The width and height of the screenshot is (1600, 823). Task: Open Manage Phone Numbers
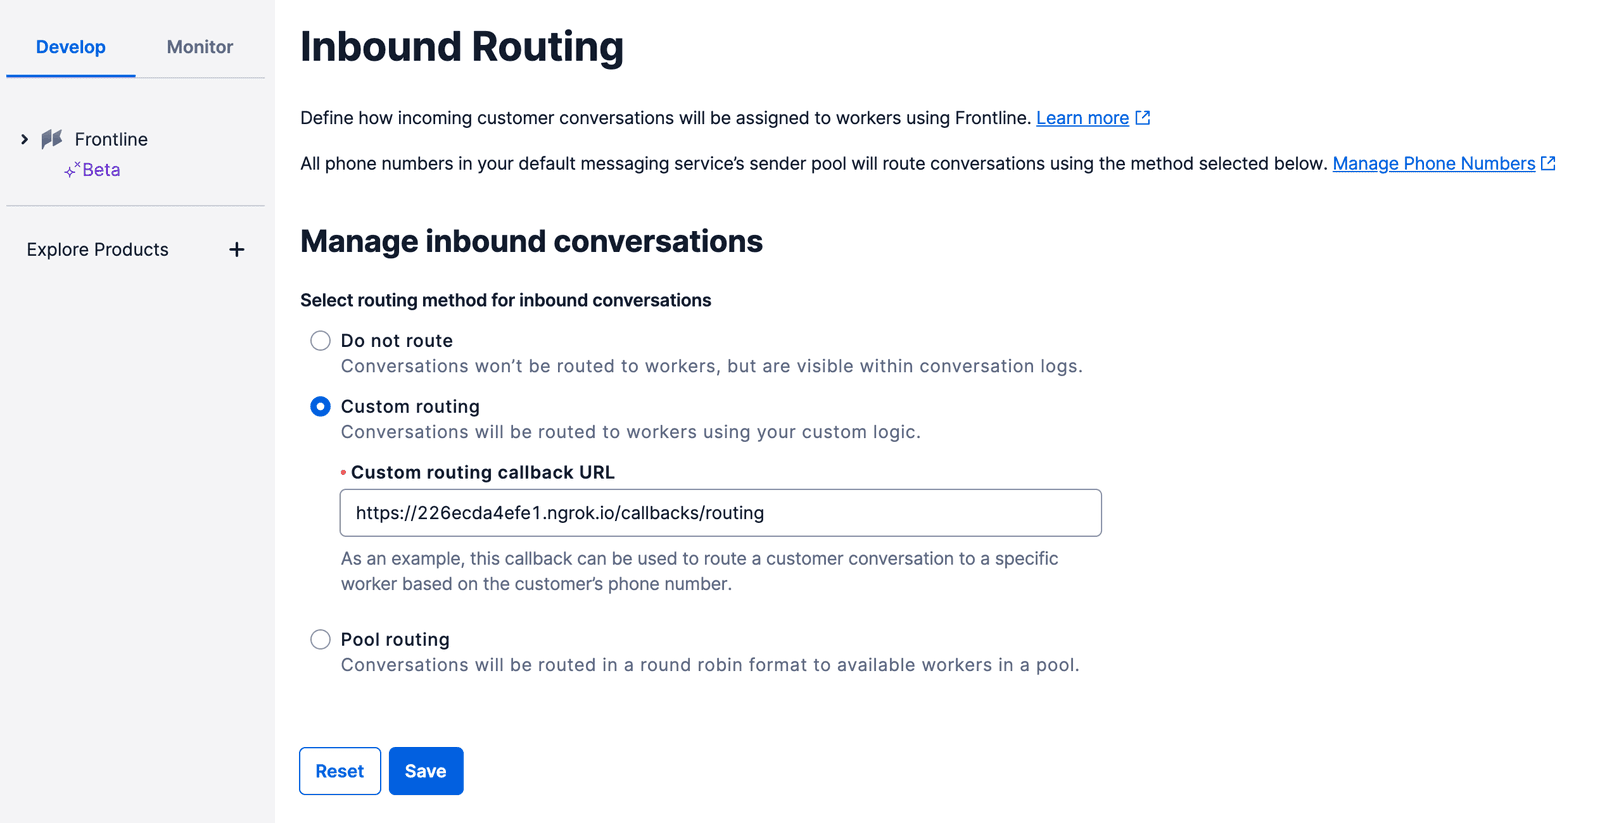(1434, 162)
